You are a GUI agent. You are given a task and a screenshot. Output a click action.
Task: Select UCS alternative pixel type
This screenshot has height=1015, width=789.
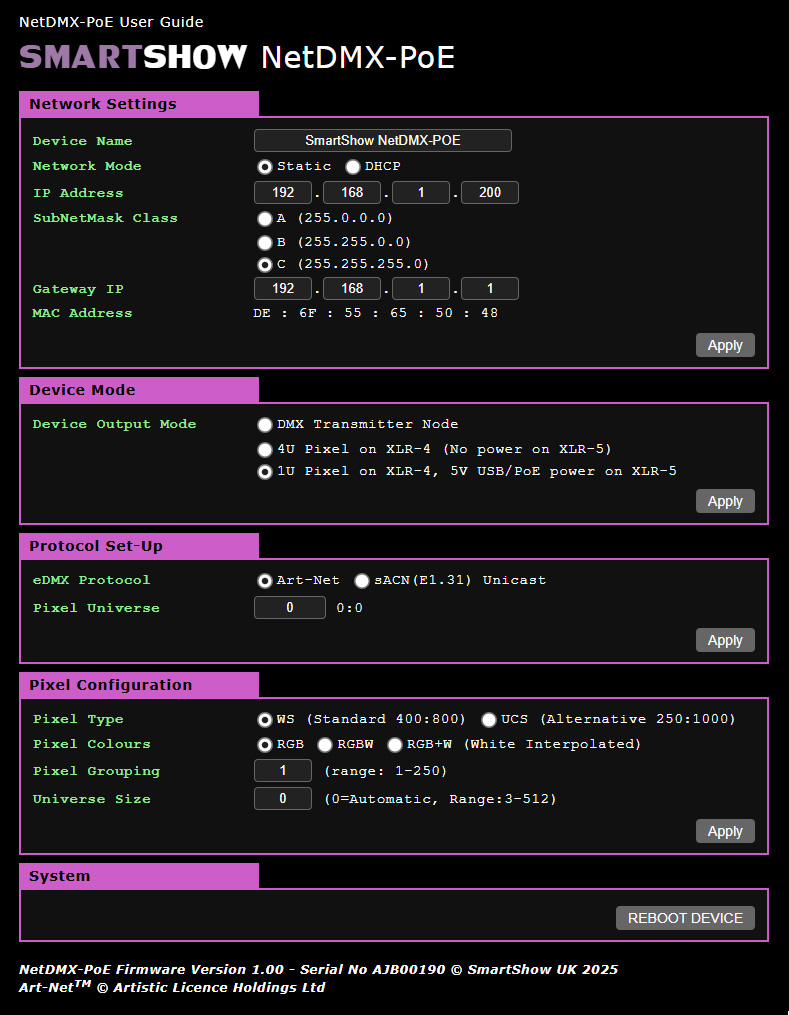click(489, 720)
